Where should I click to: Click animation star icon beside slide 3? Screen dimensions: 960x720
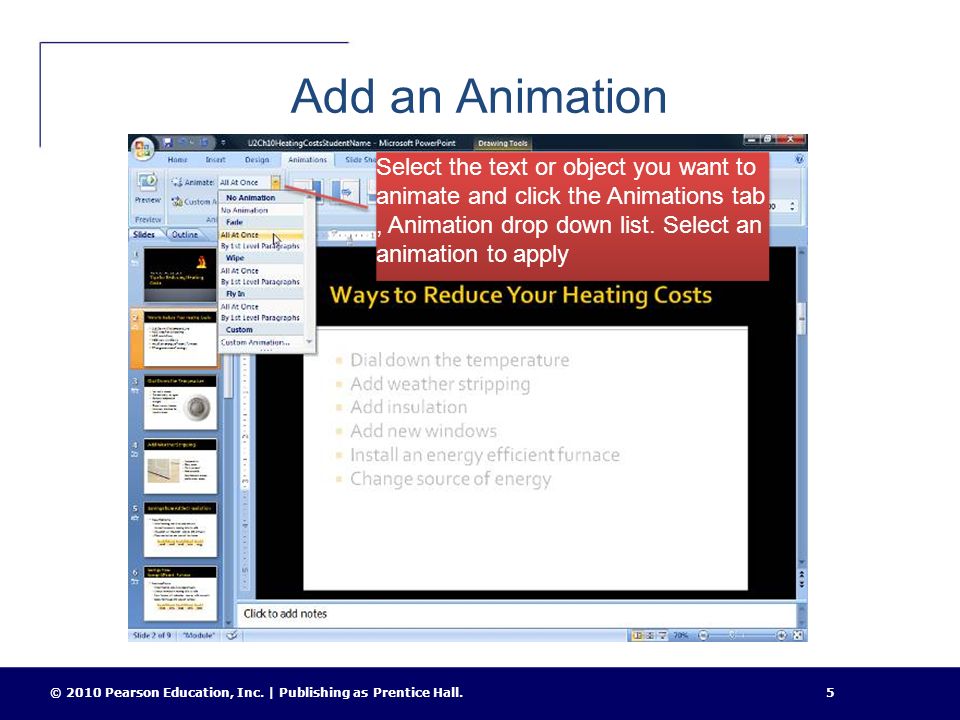[135, 391]
